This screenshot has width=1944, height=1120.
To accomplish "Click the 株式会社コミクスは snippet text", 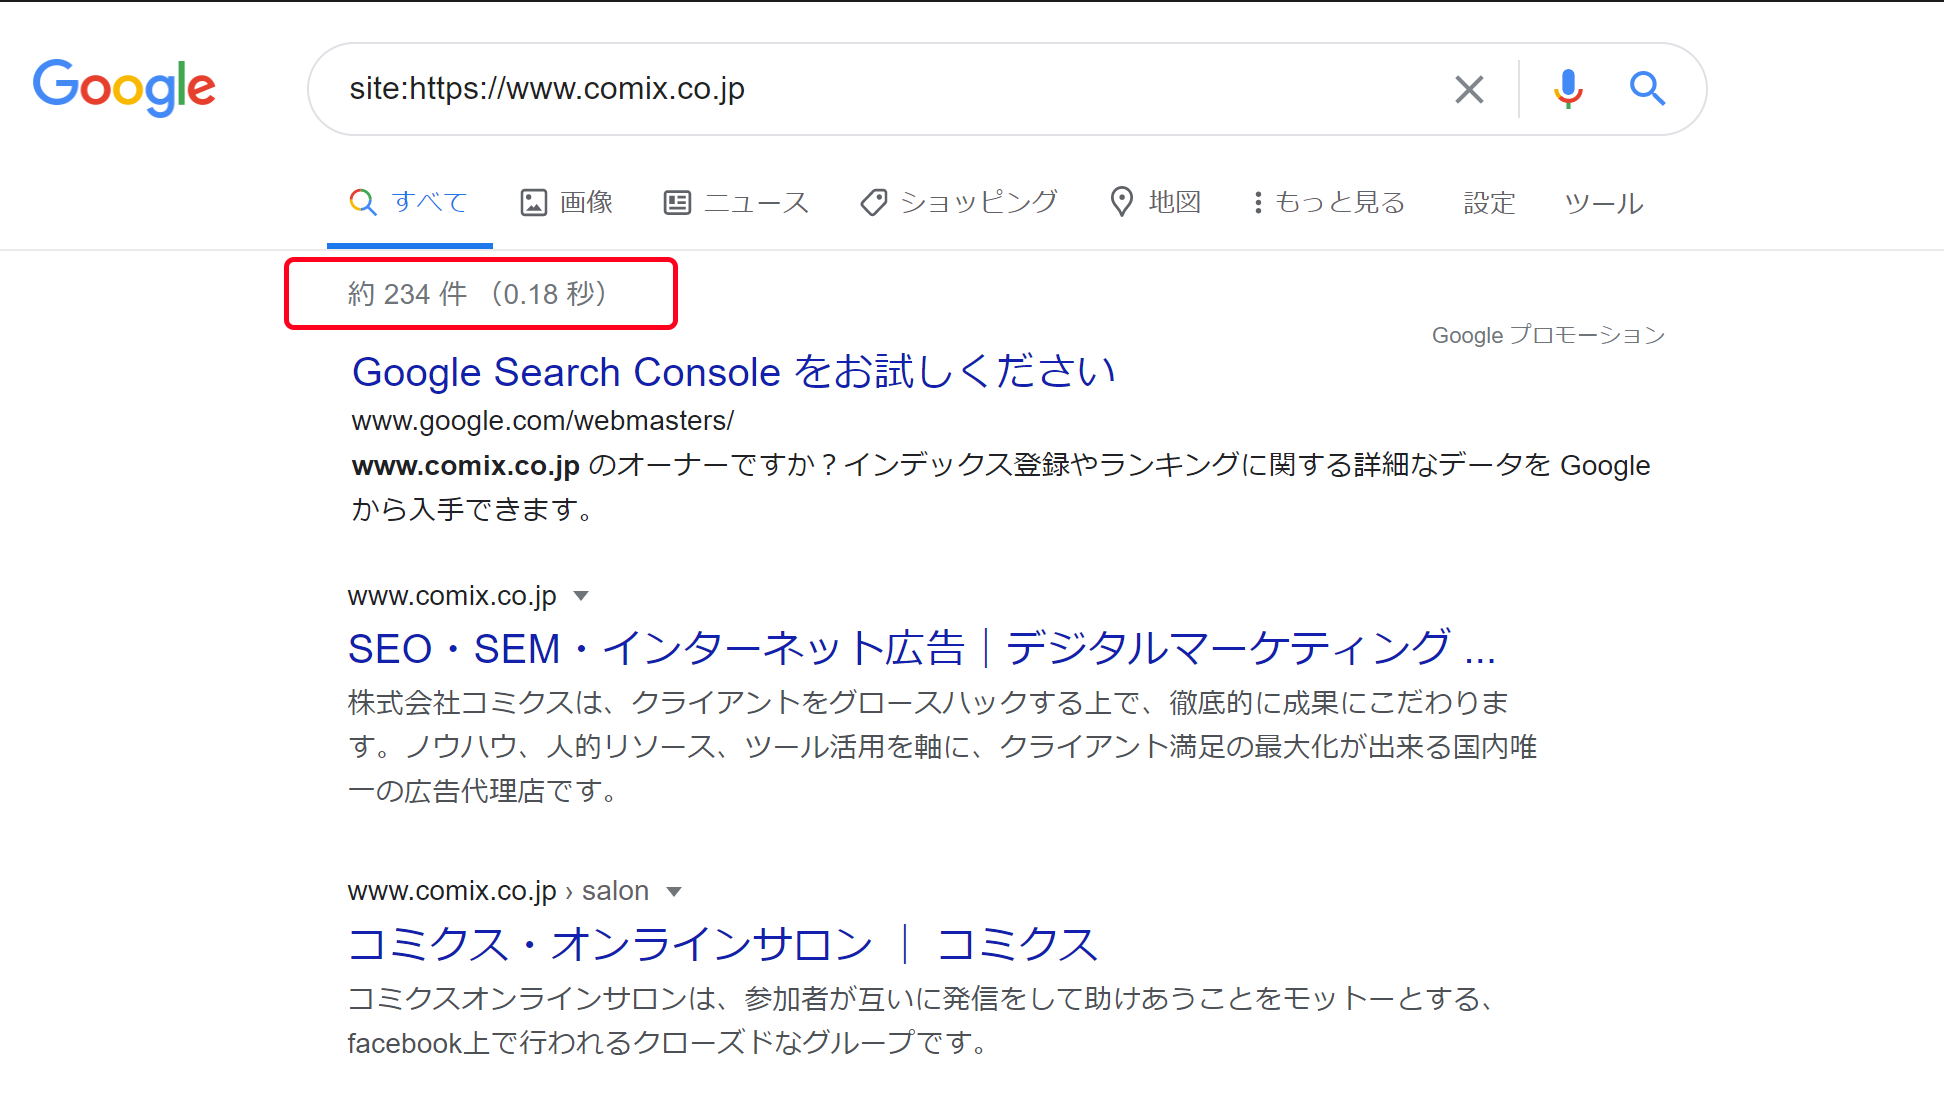I will [x=941, y=746].
